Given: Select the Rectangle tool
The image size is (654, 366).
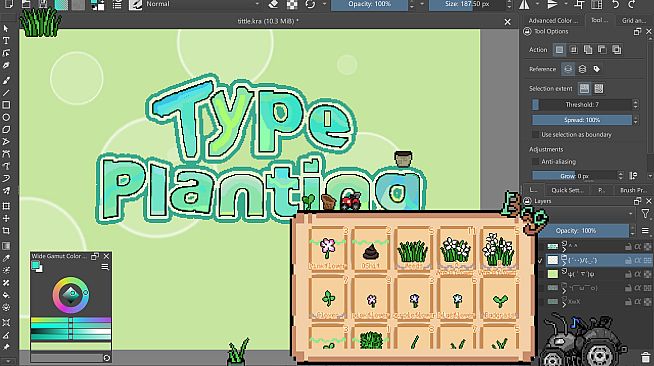Looking at the screenshot, I should (x=6, y=105).
